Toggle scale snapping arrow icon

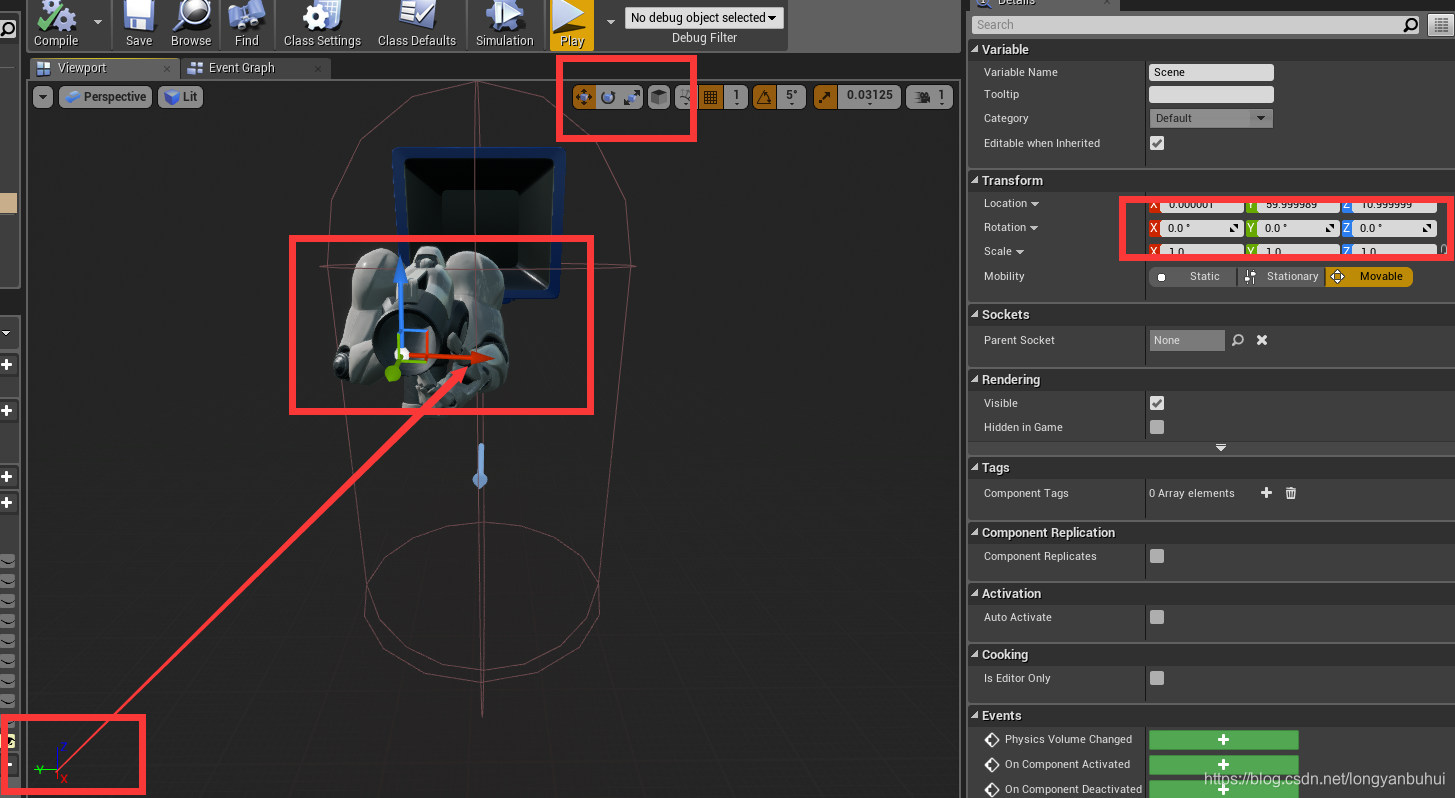(x=825, y=97)
